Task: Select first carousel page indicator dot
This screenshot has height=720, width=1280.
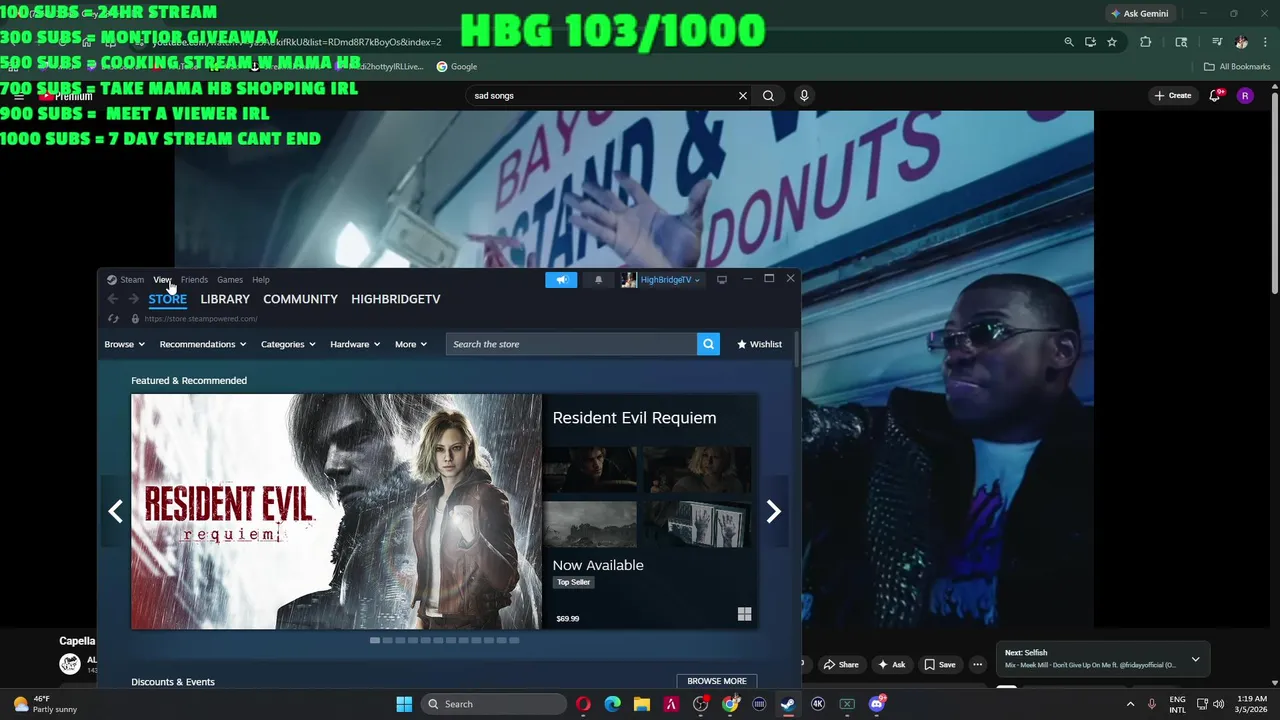Action: pyautogui.click(x=375, y=640)
